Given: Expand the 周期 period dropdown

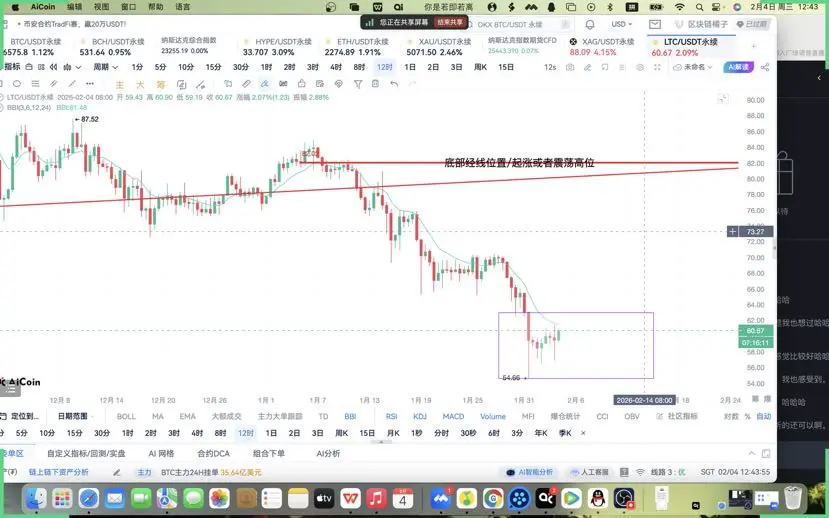Looking at the screenshot, I should pos(106,67).
